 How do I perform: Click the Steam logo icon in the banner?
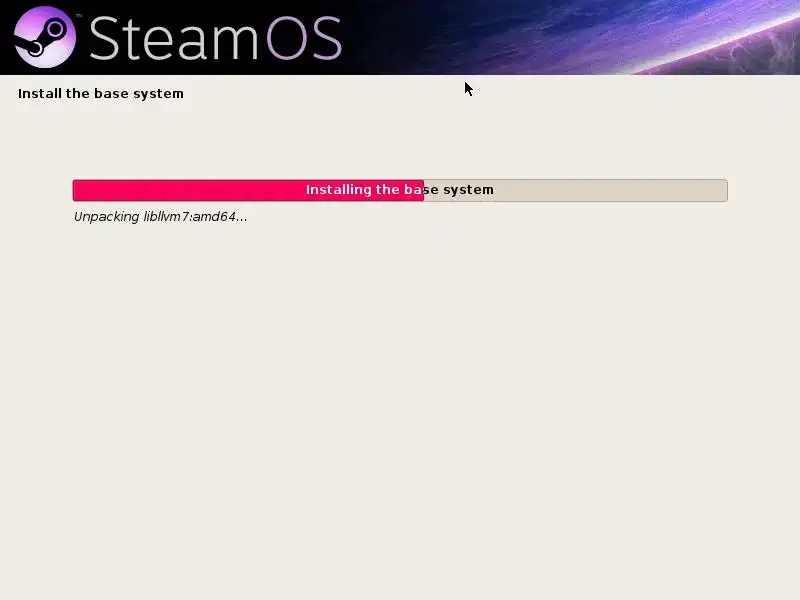[45, 37]
